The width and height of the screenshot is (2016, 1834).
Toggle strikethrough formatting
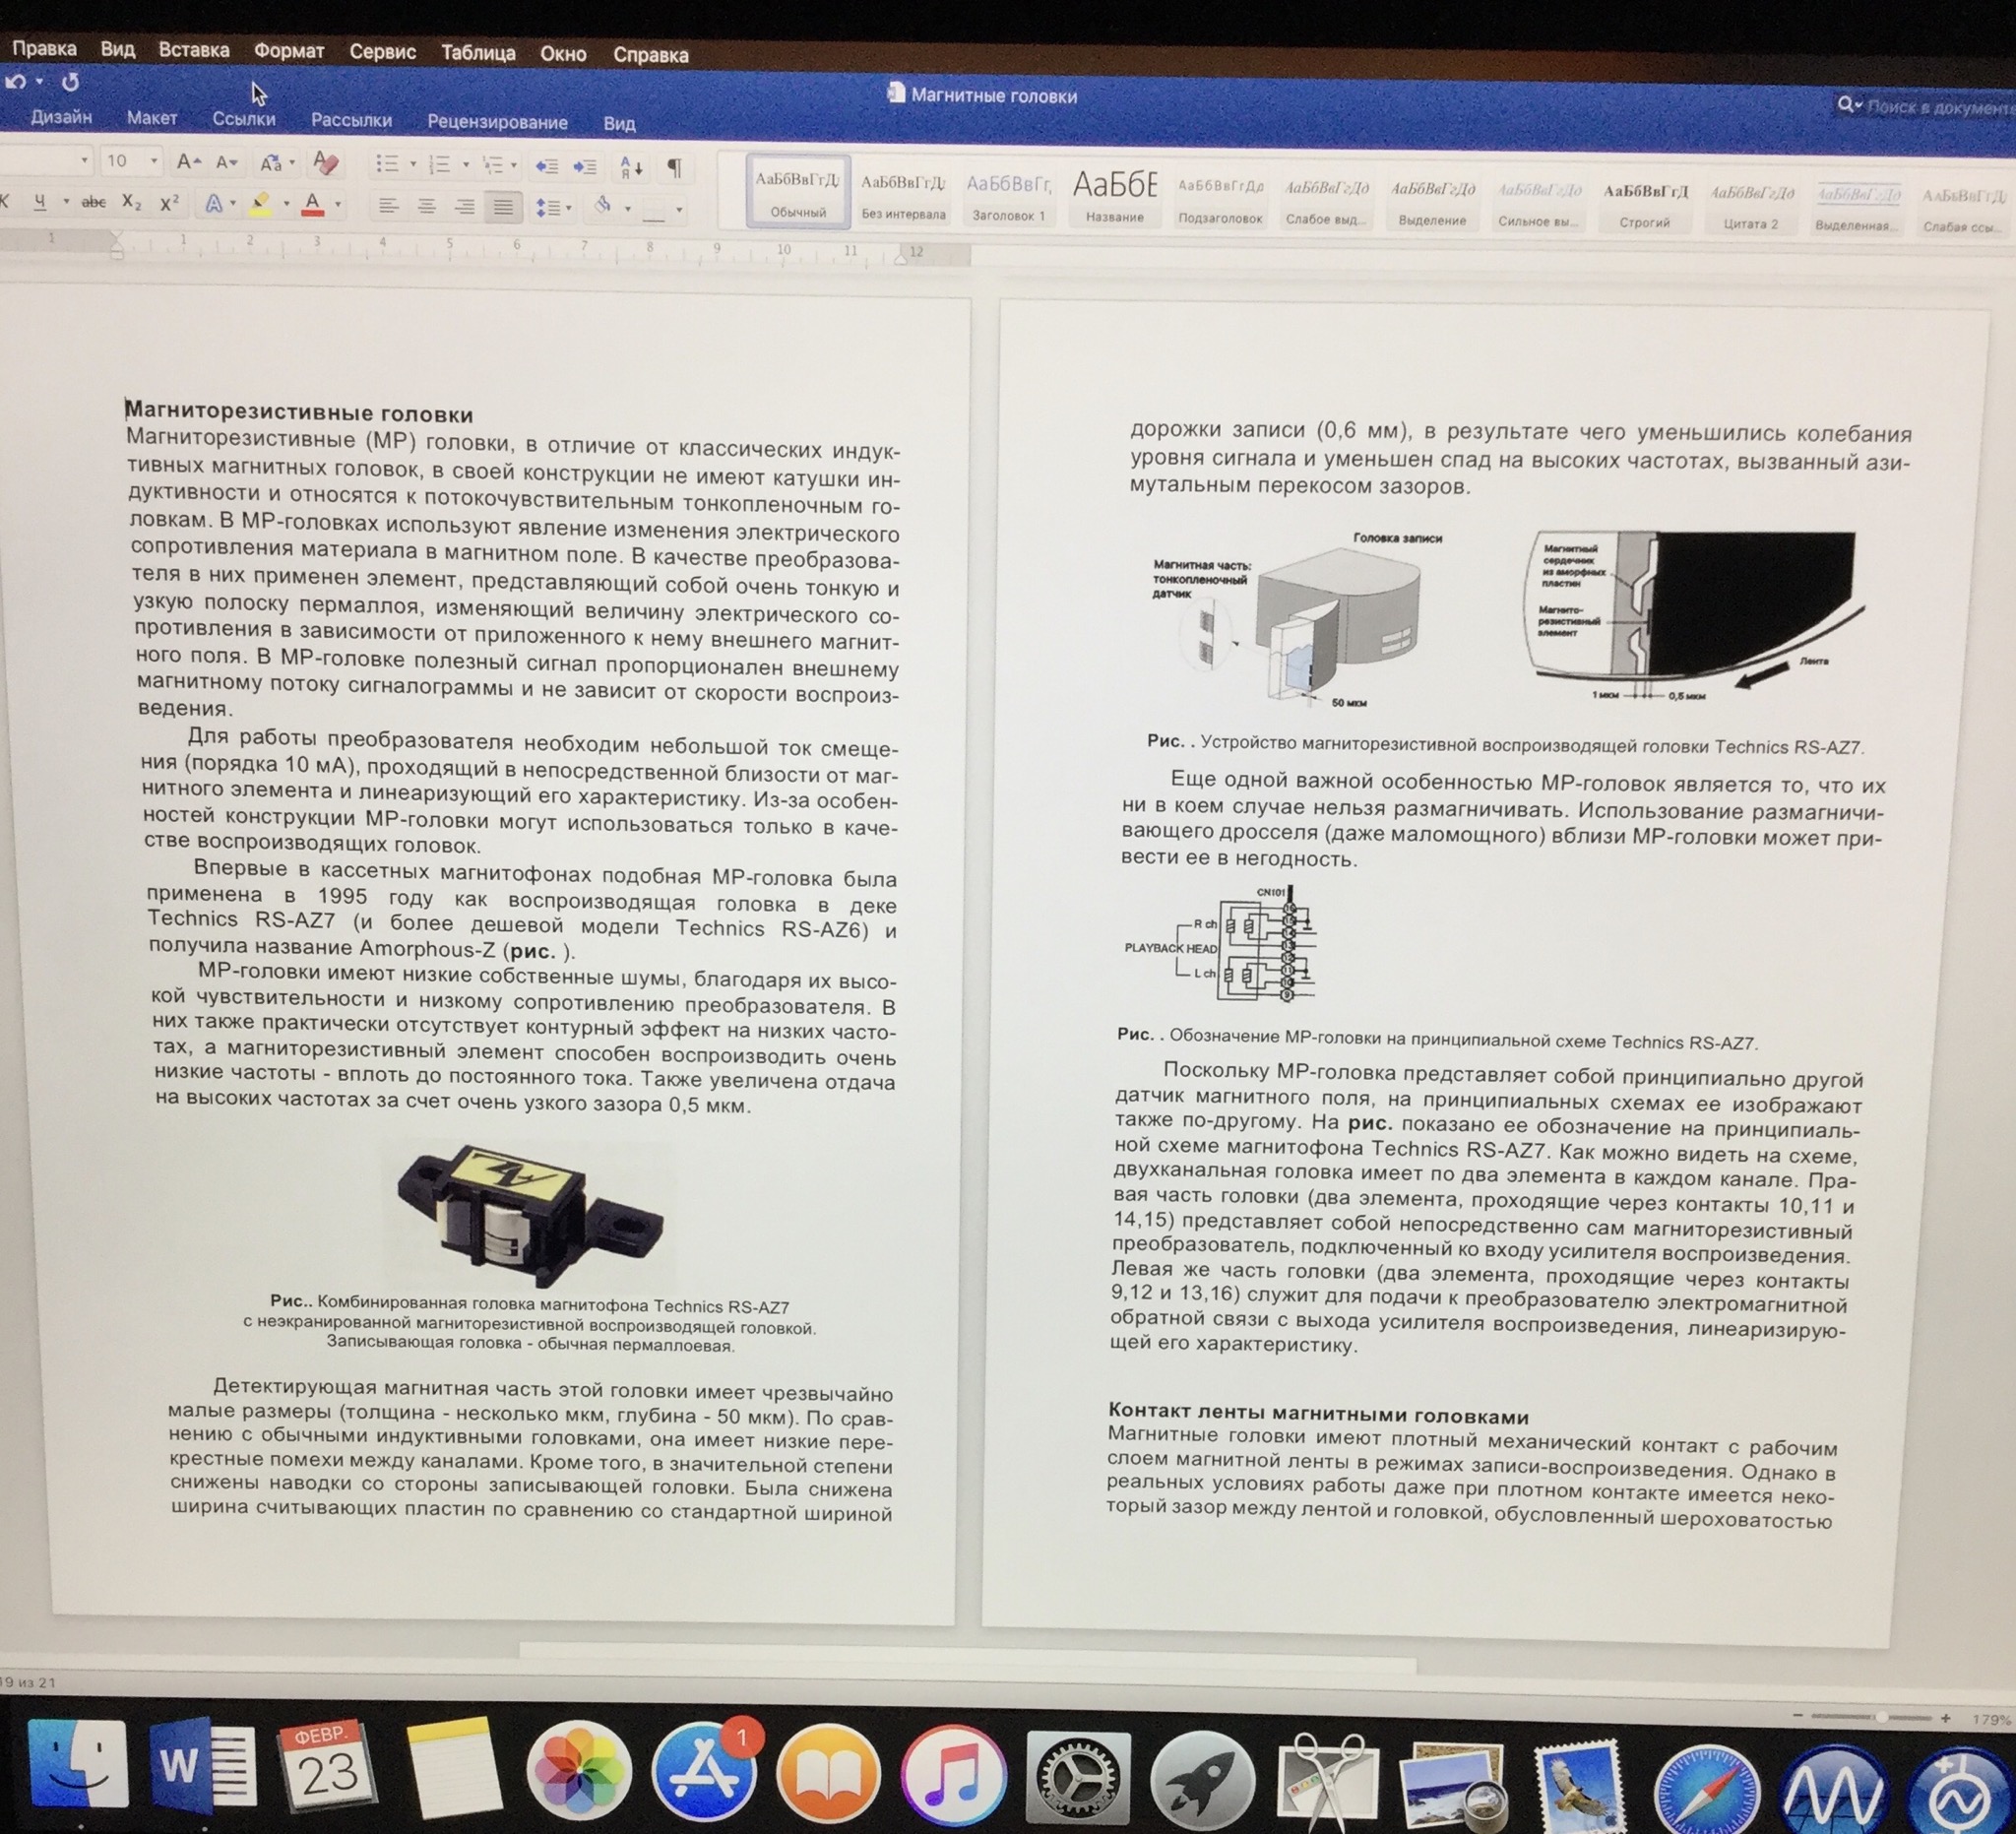tap(93, 202)
